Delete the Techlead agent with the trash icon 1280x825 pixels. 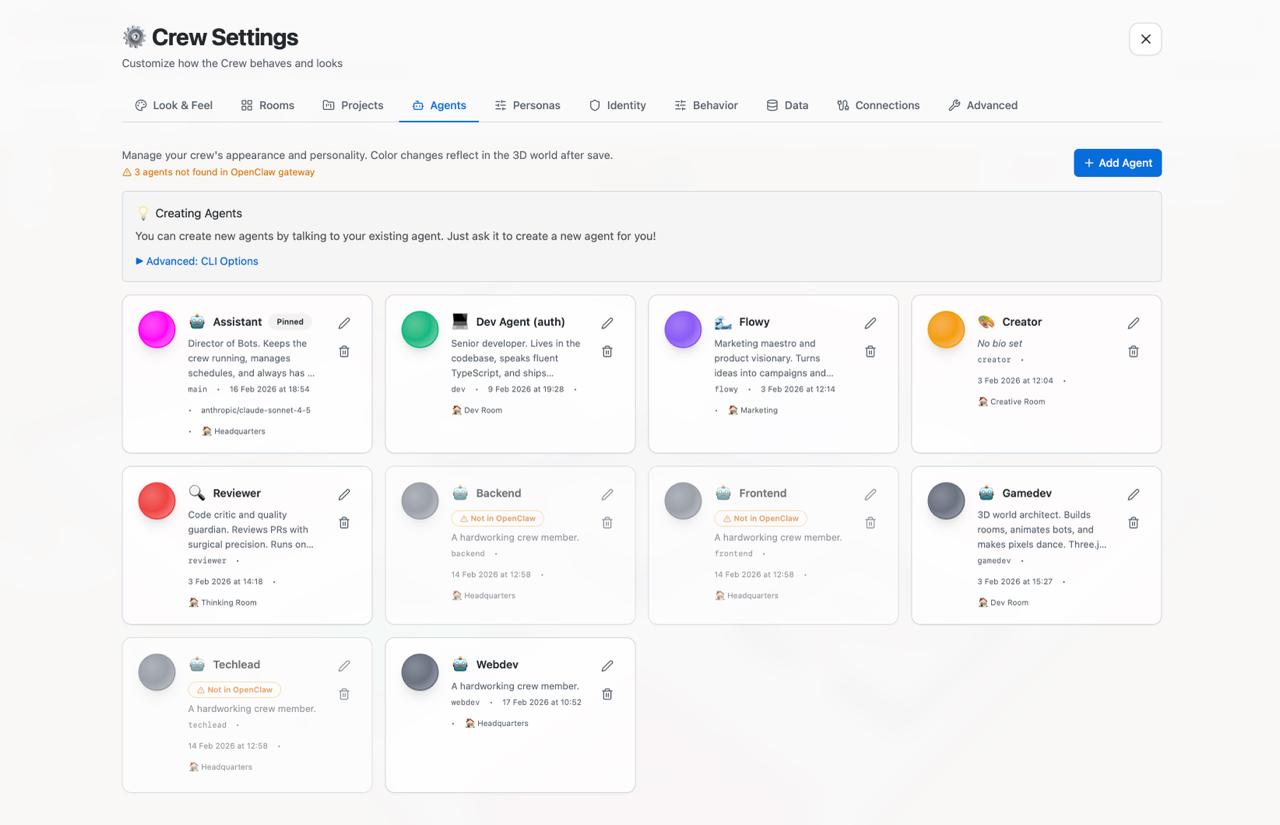coord(344,693)
